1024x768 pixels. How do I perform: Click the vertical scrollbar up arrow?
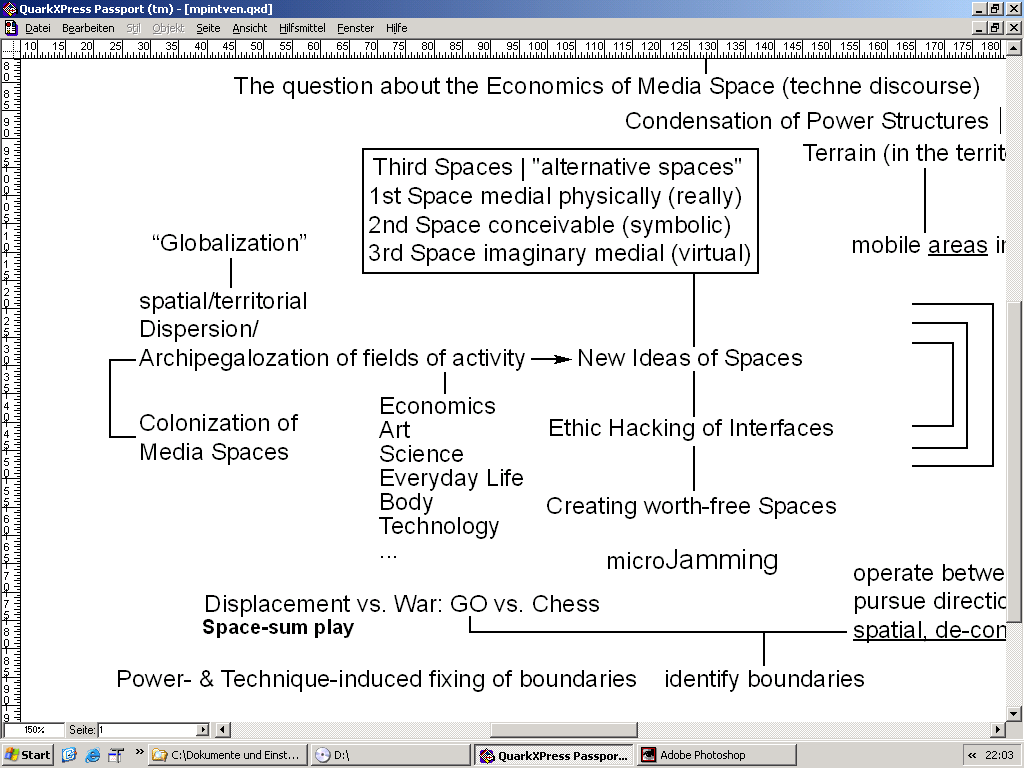pyautogui.click(x=1014, y=48)
